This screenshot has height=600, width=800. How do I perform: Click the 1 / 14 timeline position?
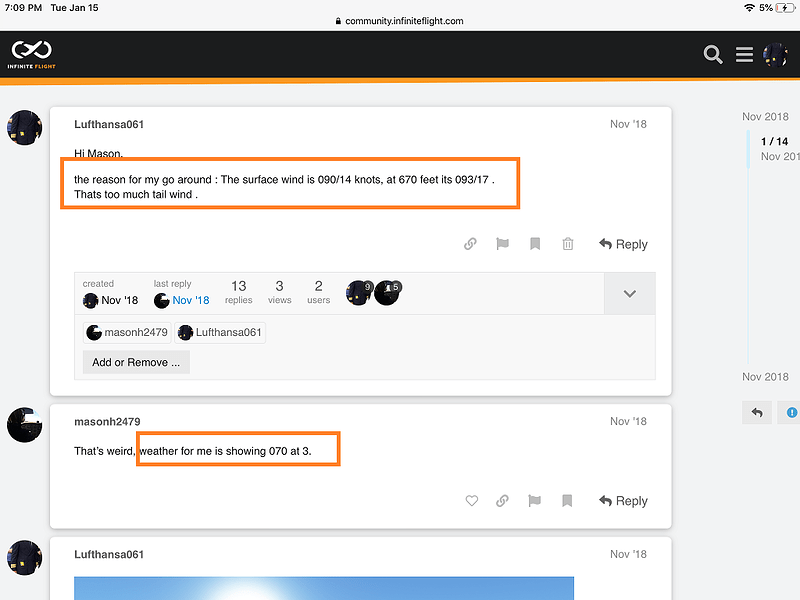774,141
